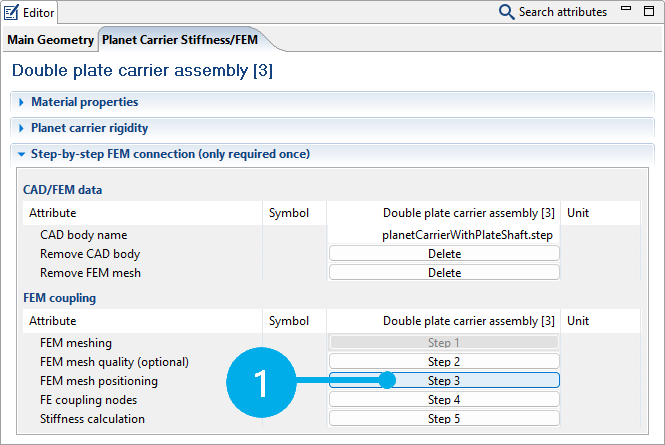Screen dimensions: 665x445
Task: Execute Step 5 stiffness calculation
Action: [444, 419]
